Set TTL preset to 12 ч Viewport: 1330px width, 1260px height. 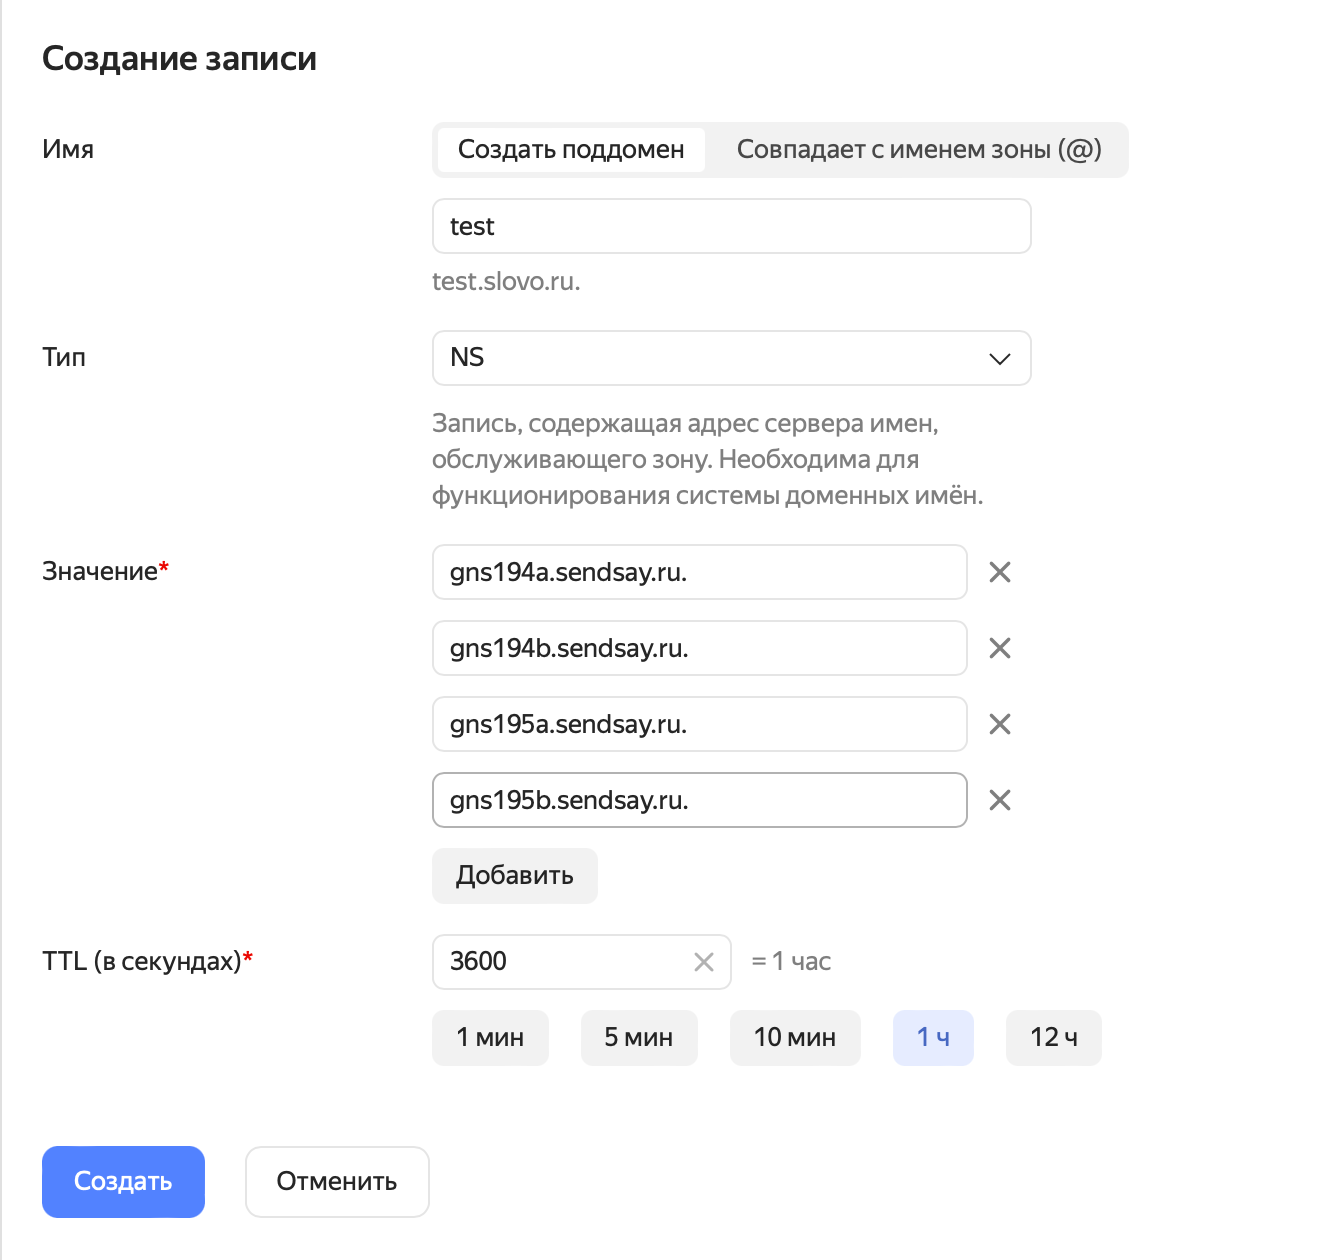click(1053, 1038)
